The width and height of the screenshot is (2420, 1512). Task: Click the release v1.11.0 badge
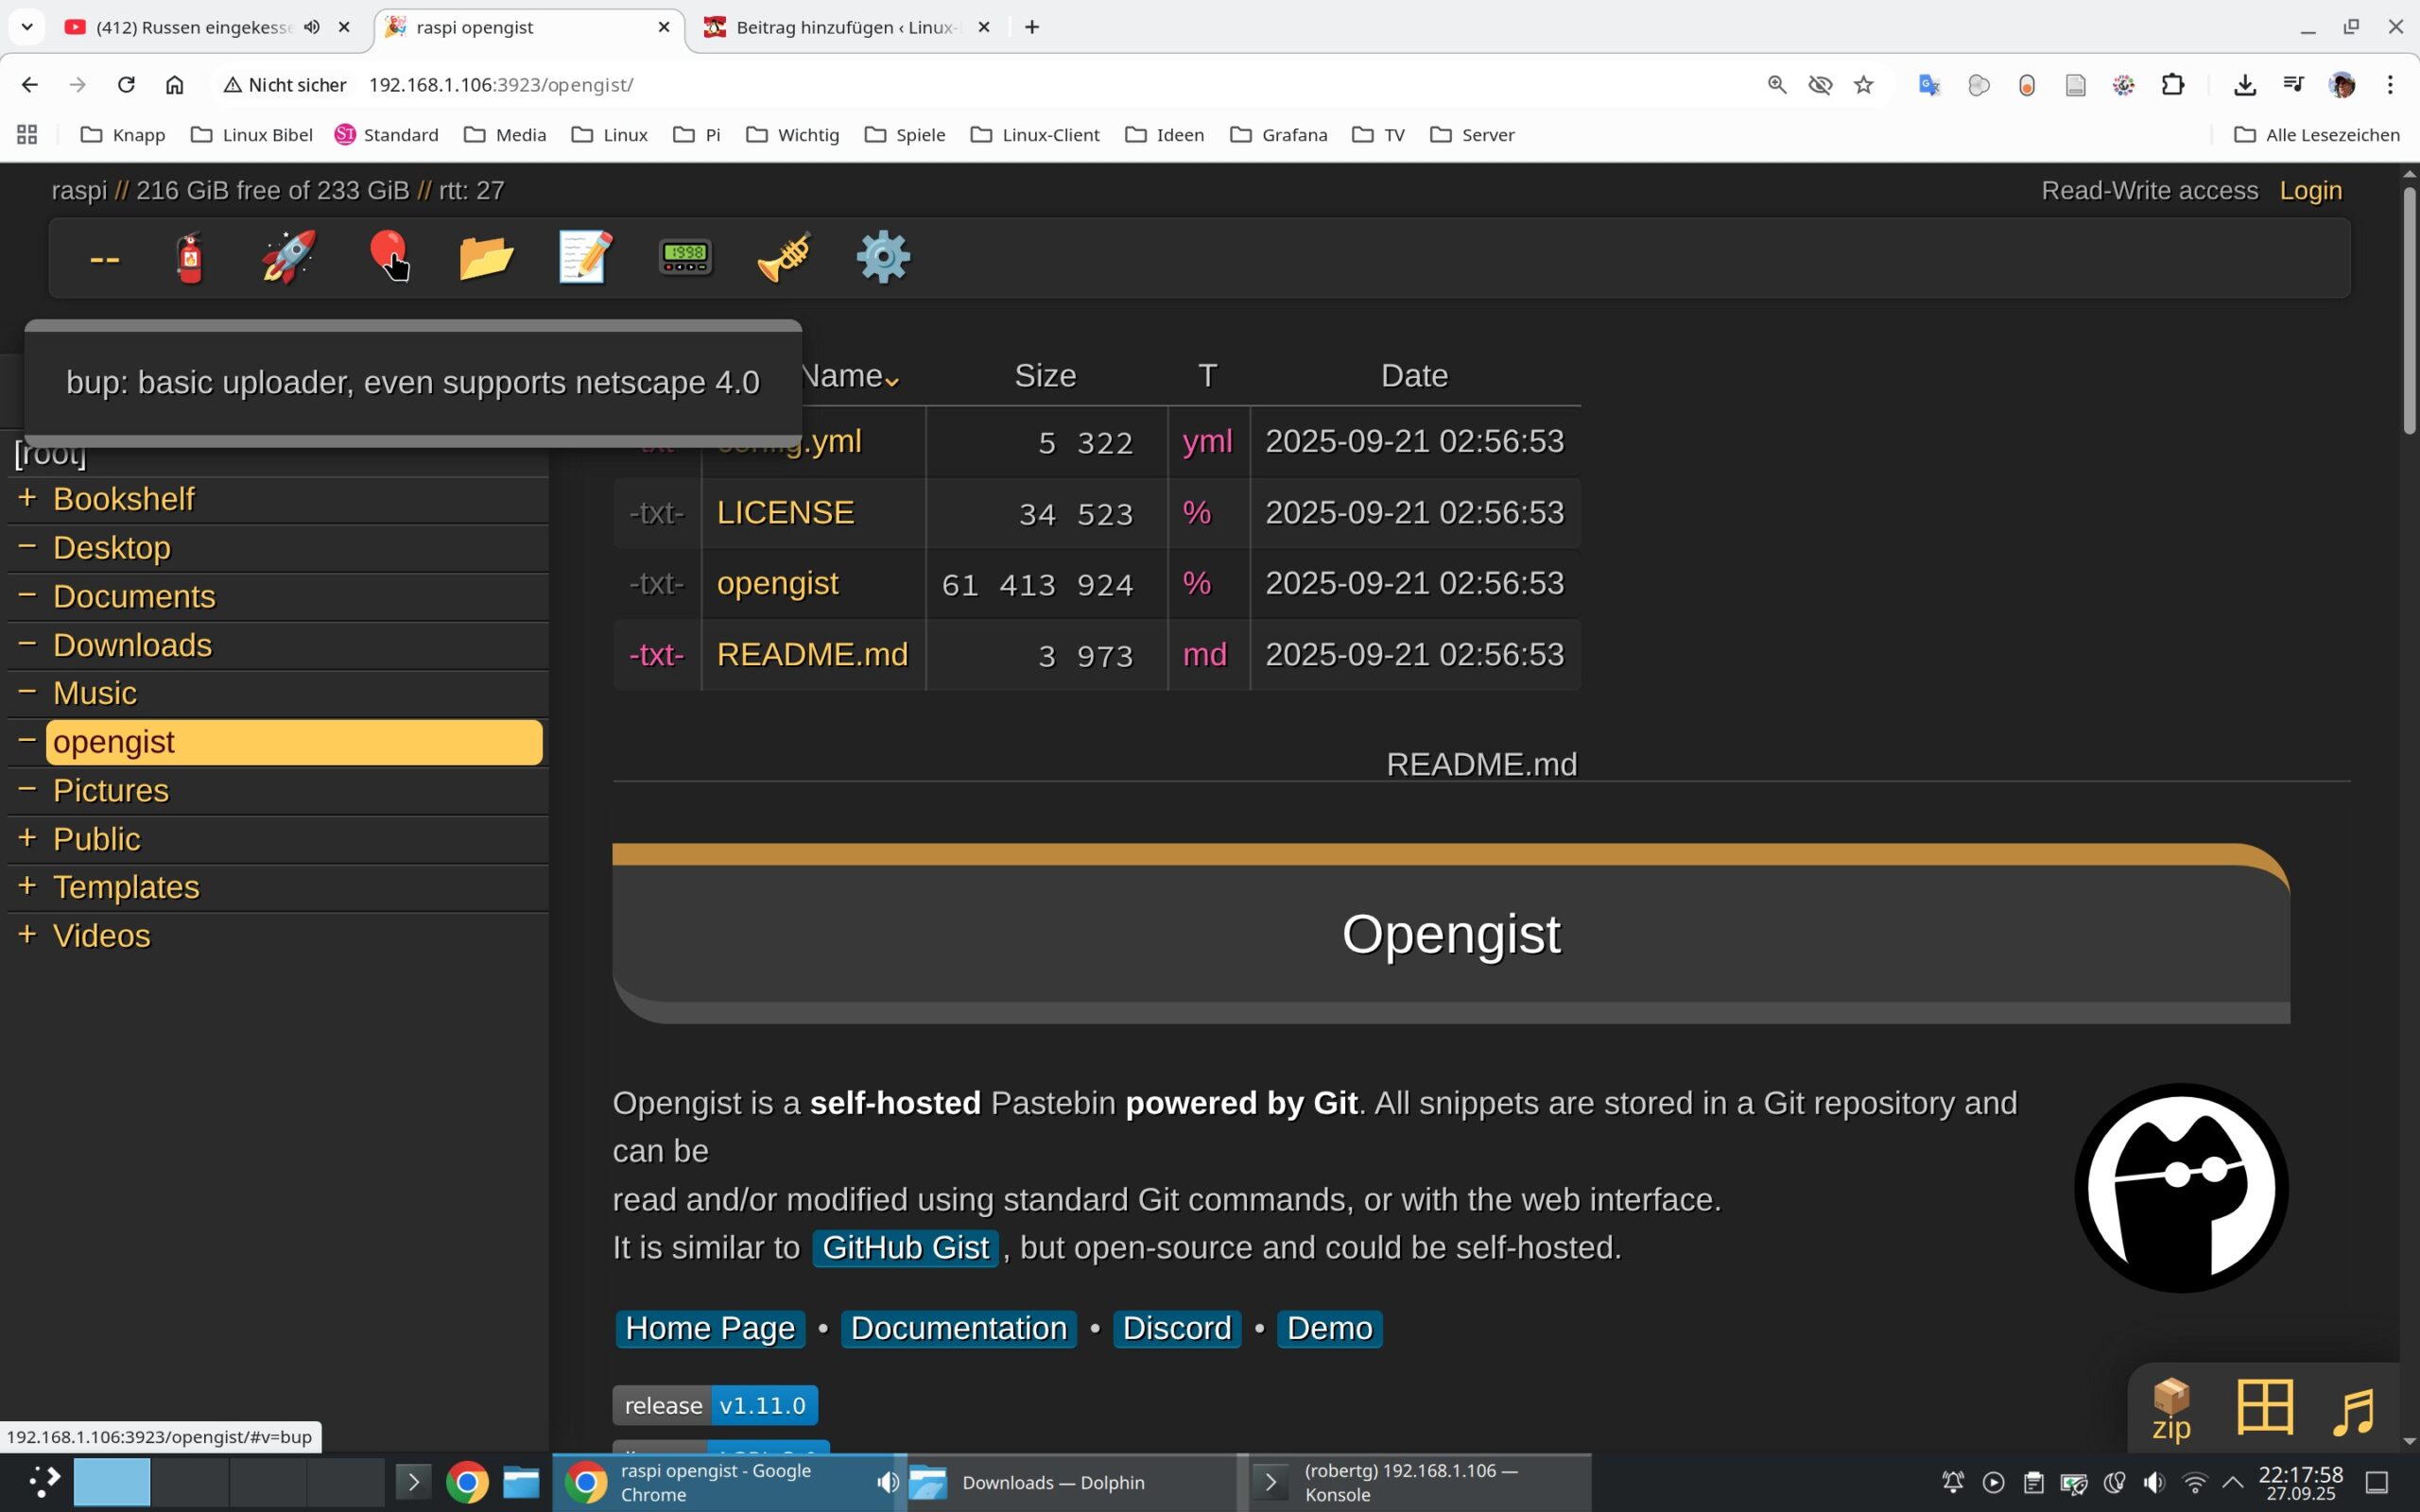715,1405
